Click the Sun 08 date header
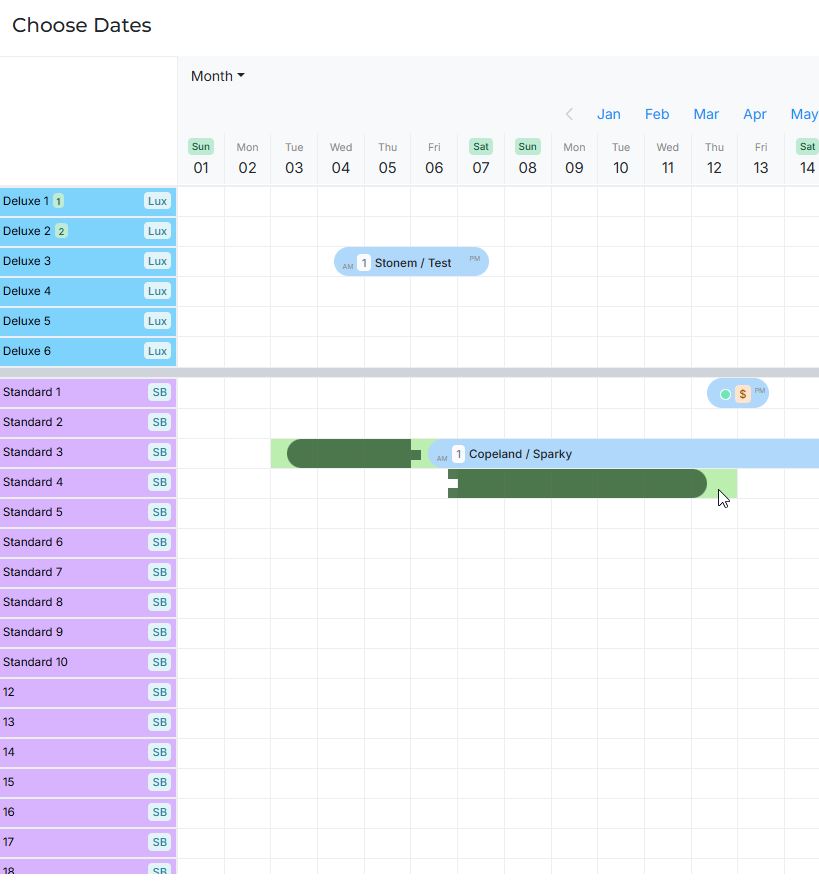Viewport: 819px width, 890px height. pos(527,158)
